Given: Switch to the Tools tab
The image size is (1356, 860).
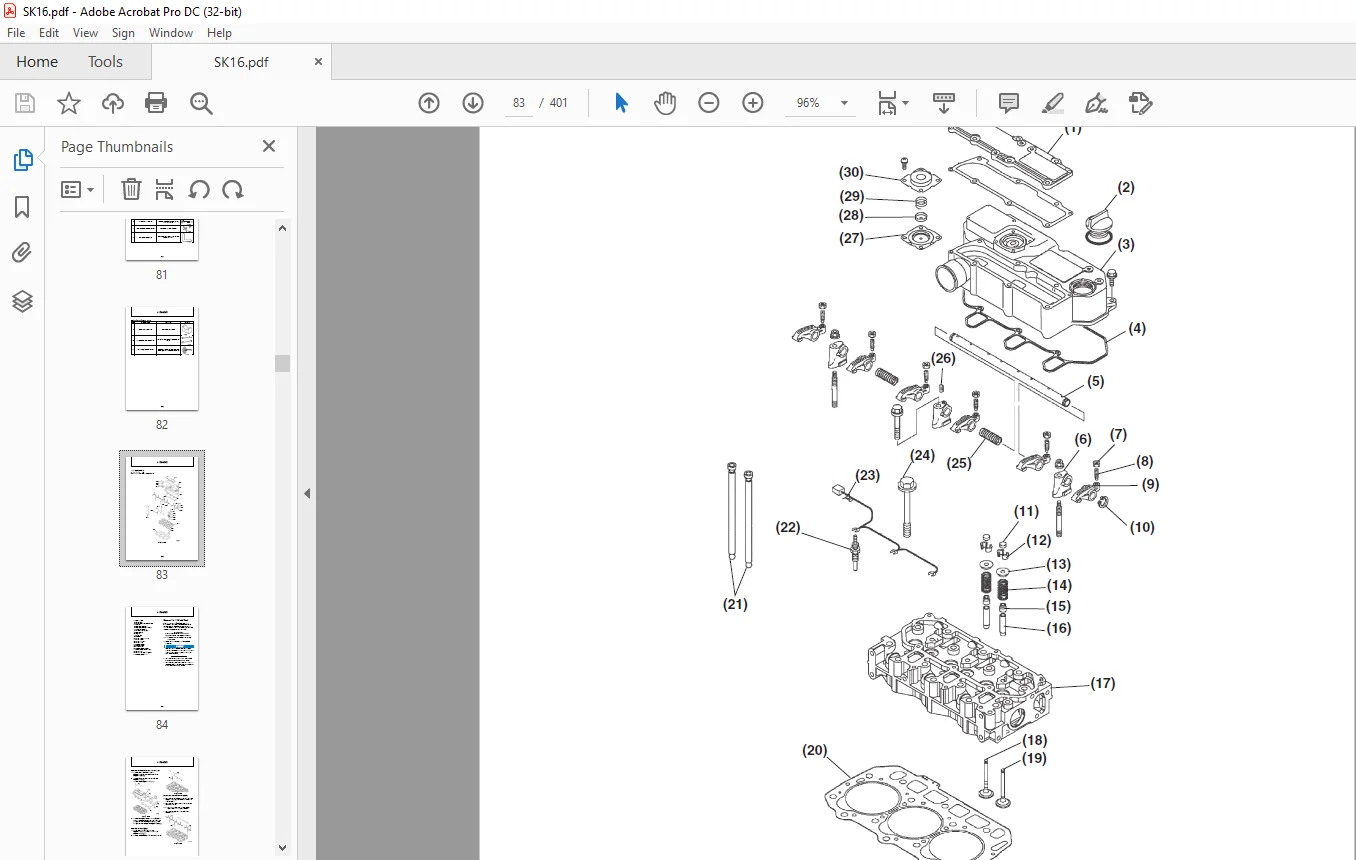Looking at the screenshot, I should point(105,61).
